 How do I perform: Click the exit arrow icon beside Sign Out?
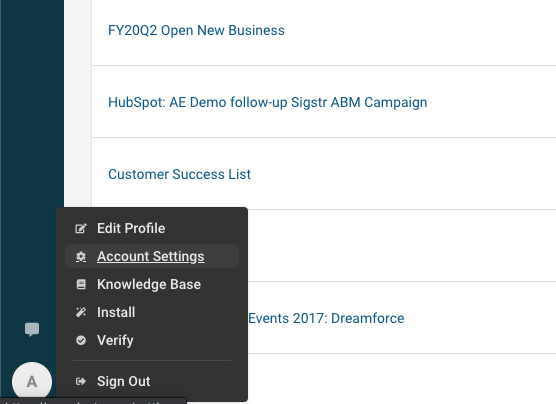(81, 382)
